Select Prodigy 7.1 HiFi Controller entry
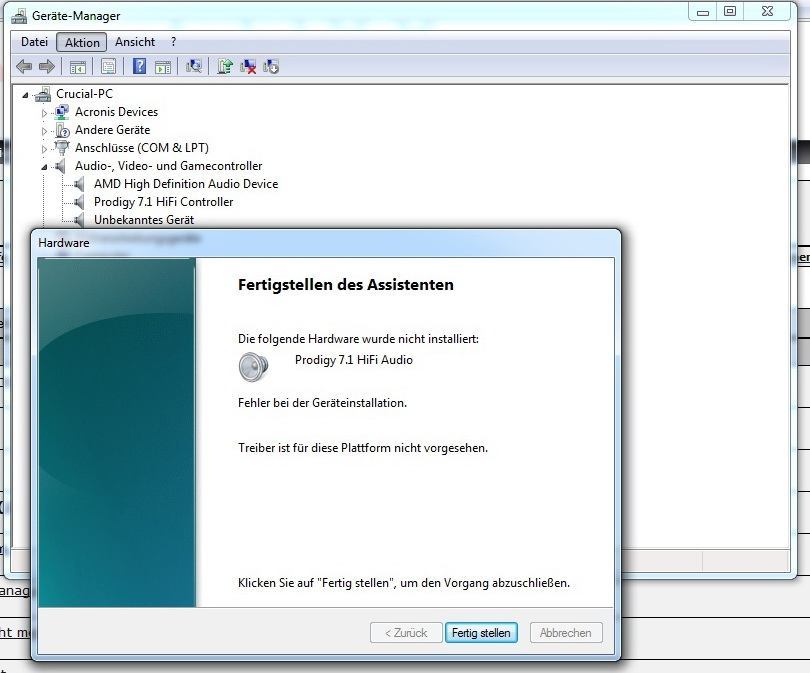This screenshot has width=810, height=673. (163, 202)
